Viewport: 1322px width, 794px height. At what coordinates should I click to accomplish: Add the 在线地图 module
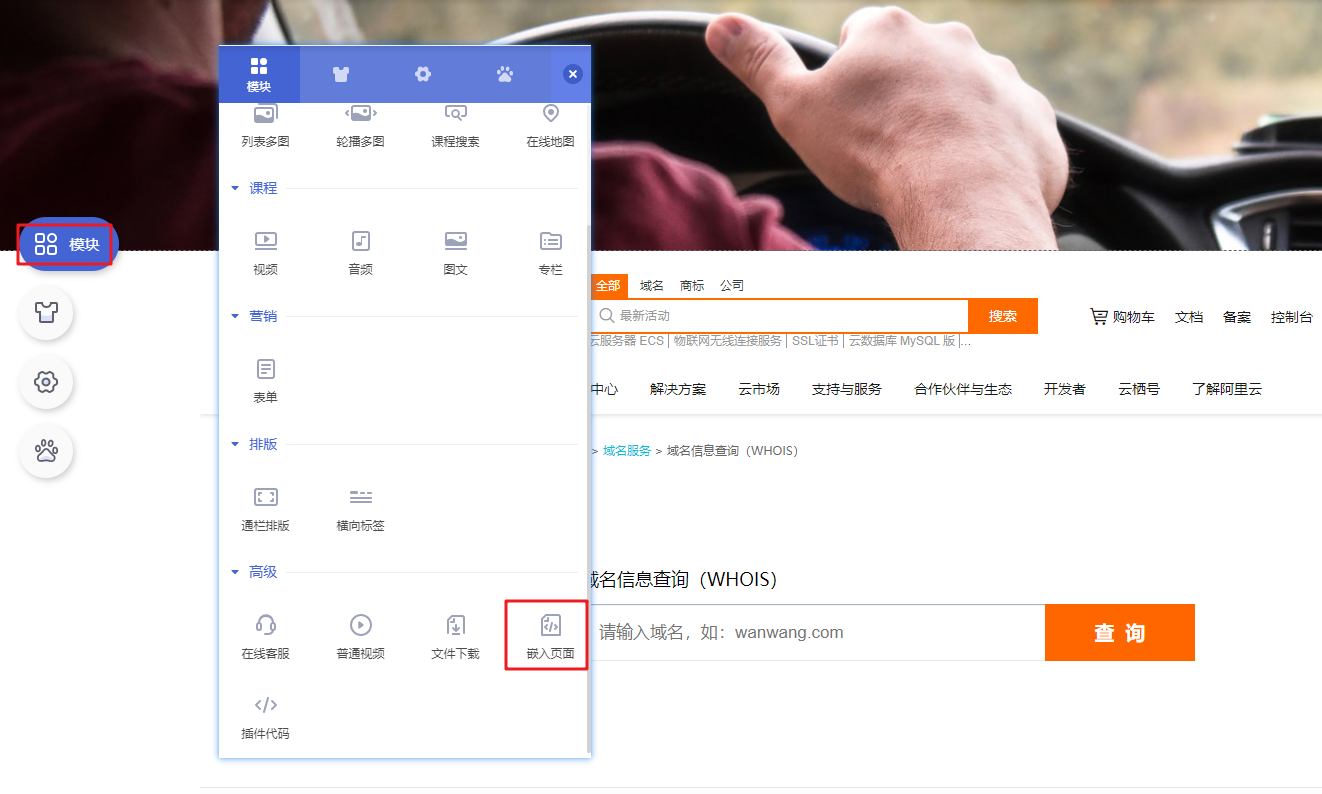coord(550,127)
